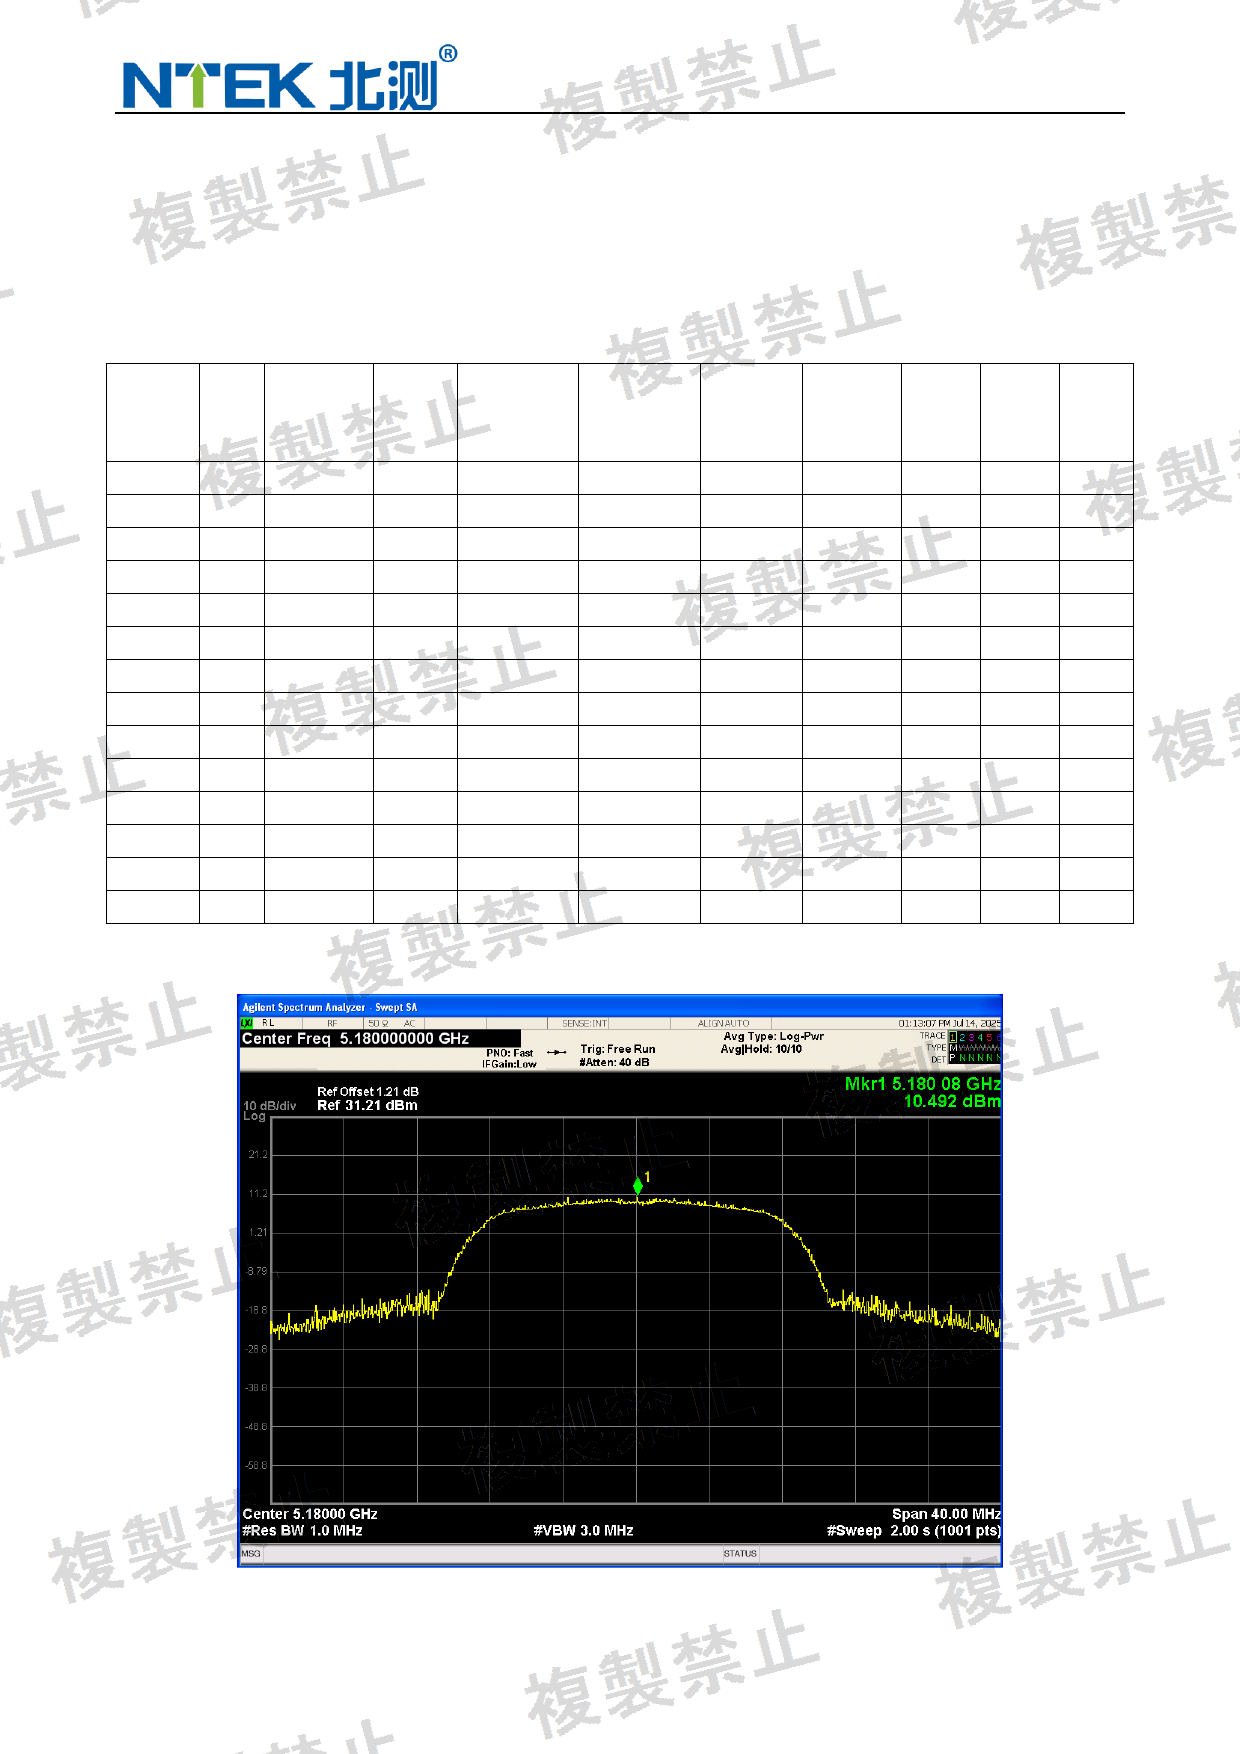Click the 'PNO: Fast' setting text

[510, 1053]
